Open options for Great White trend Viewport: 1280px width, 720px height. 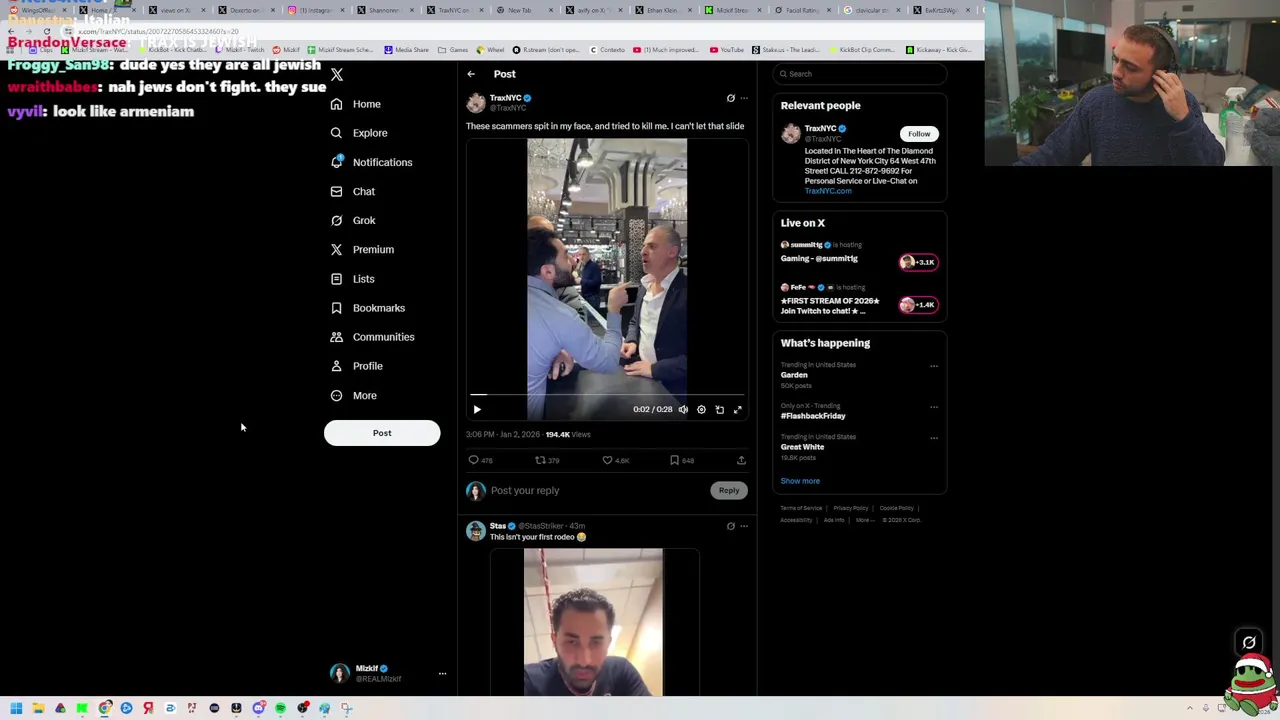(934, 438)
